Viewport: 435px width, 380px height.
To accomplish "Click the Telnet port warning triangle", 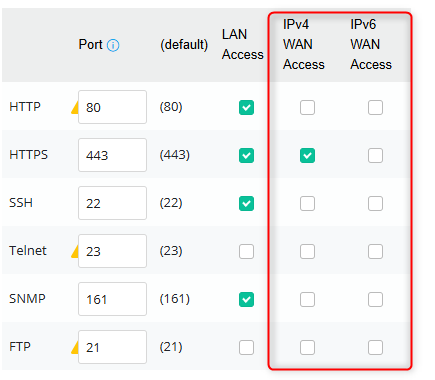I will point(75,252).
